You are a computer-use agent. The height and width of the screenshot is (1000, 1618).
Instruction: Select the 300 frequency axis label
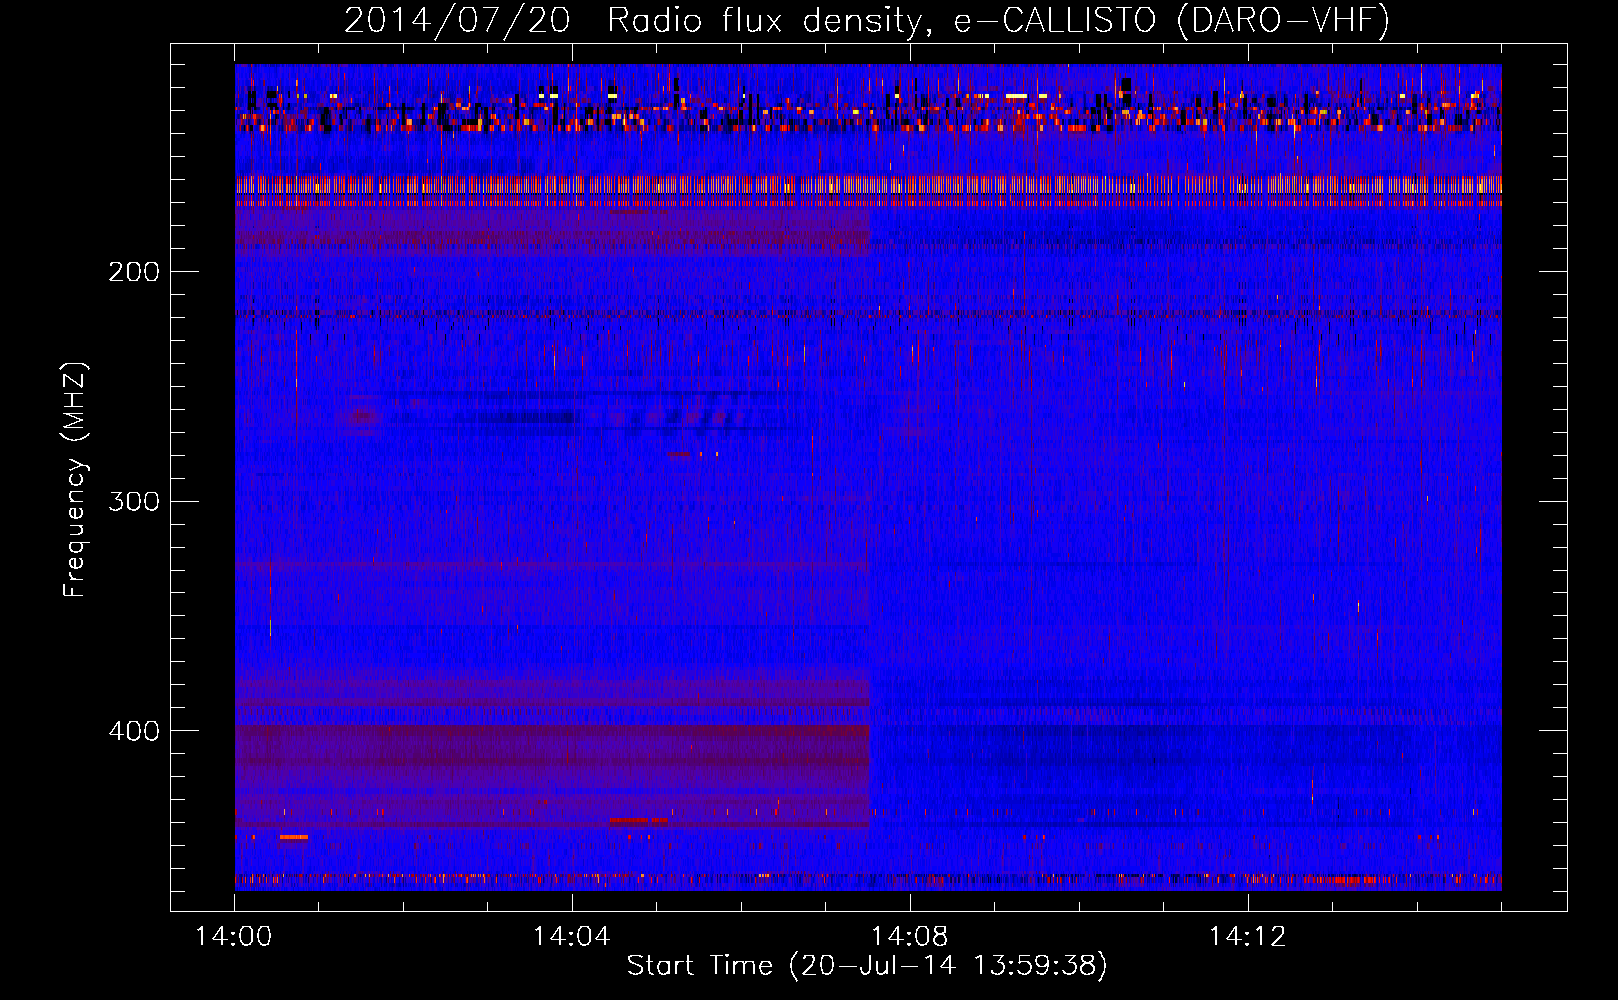[134, 501]
